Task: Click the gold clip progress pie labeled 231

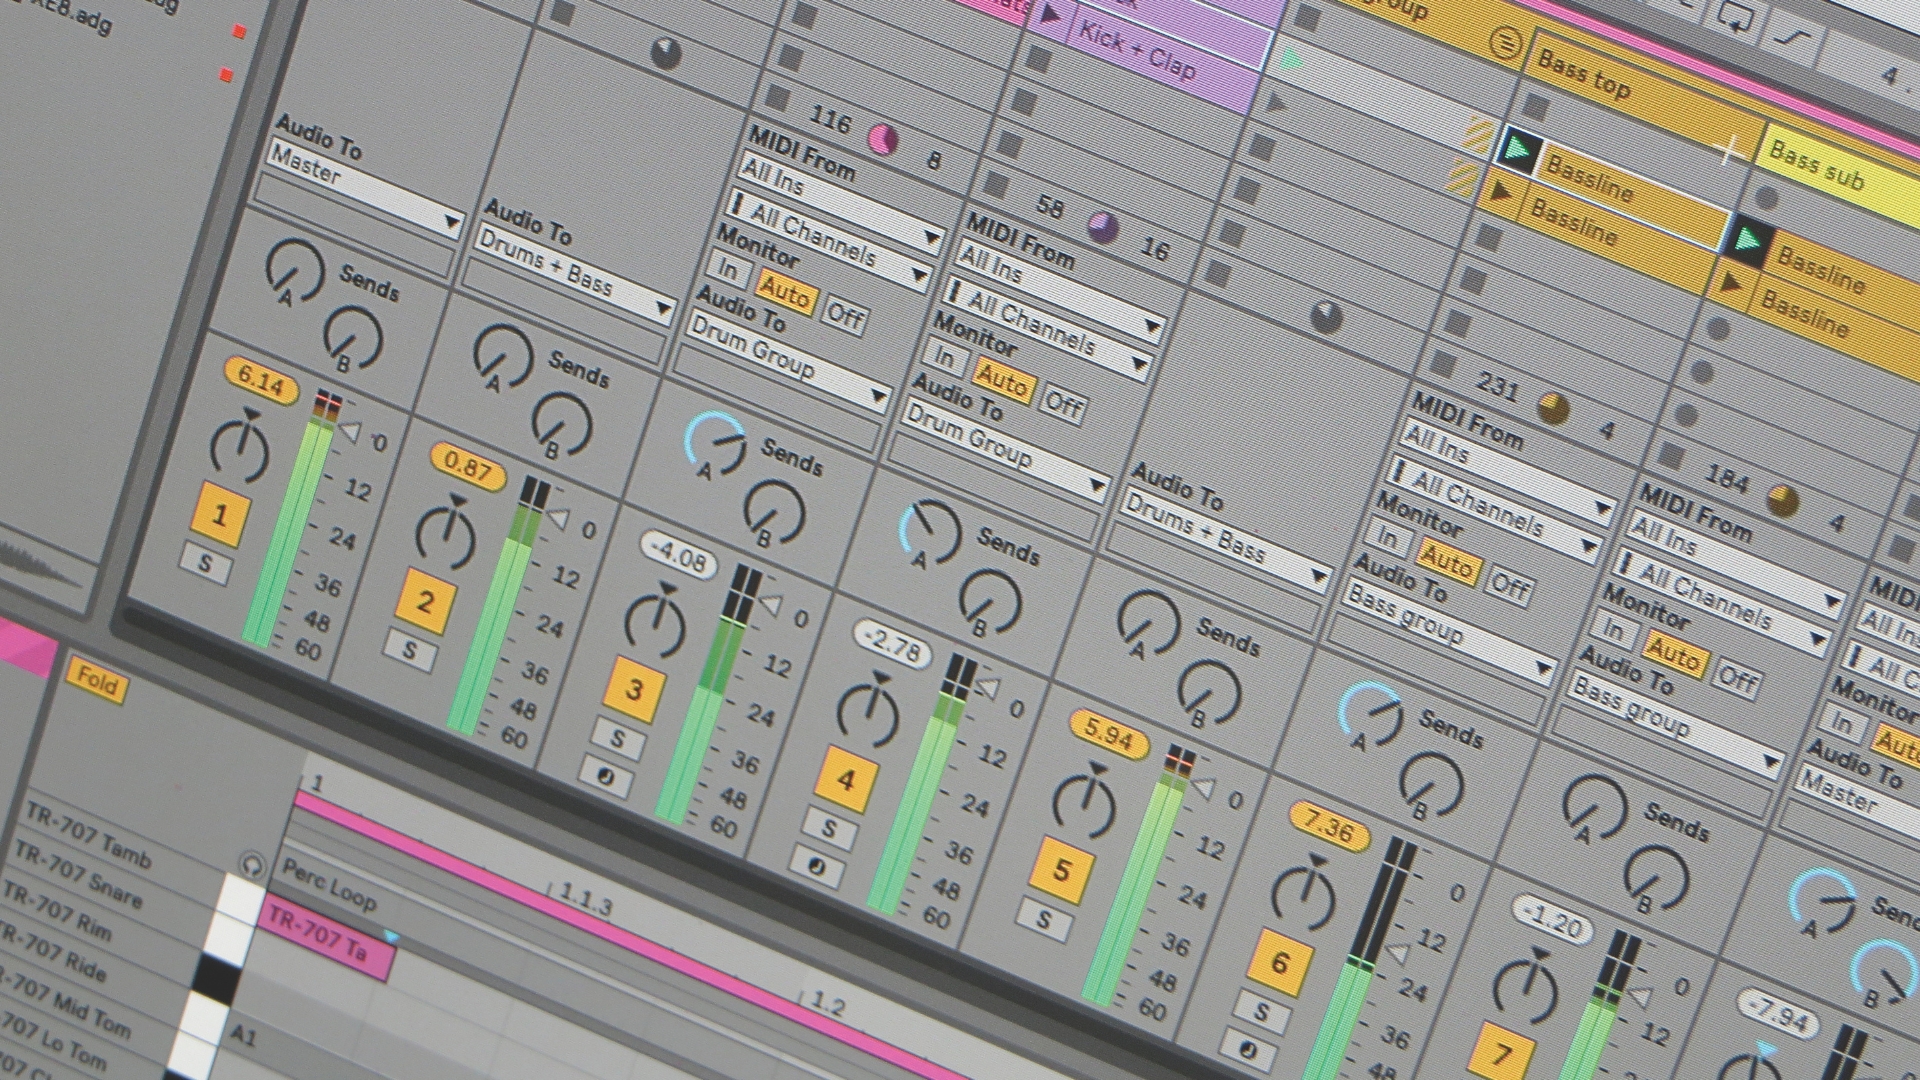Action: 1553,407
